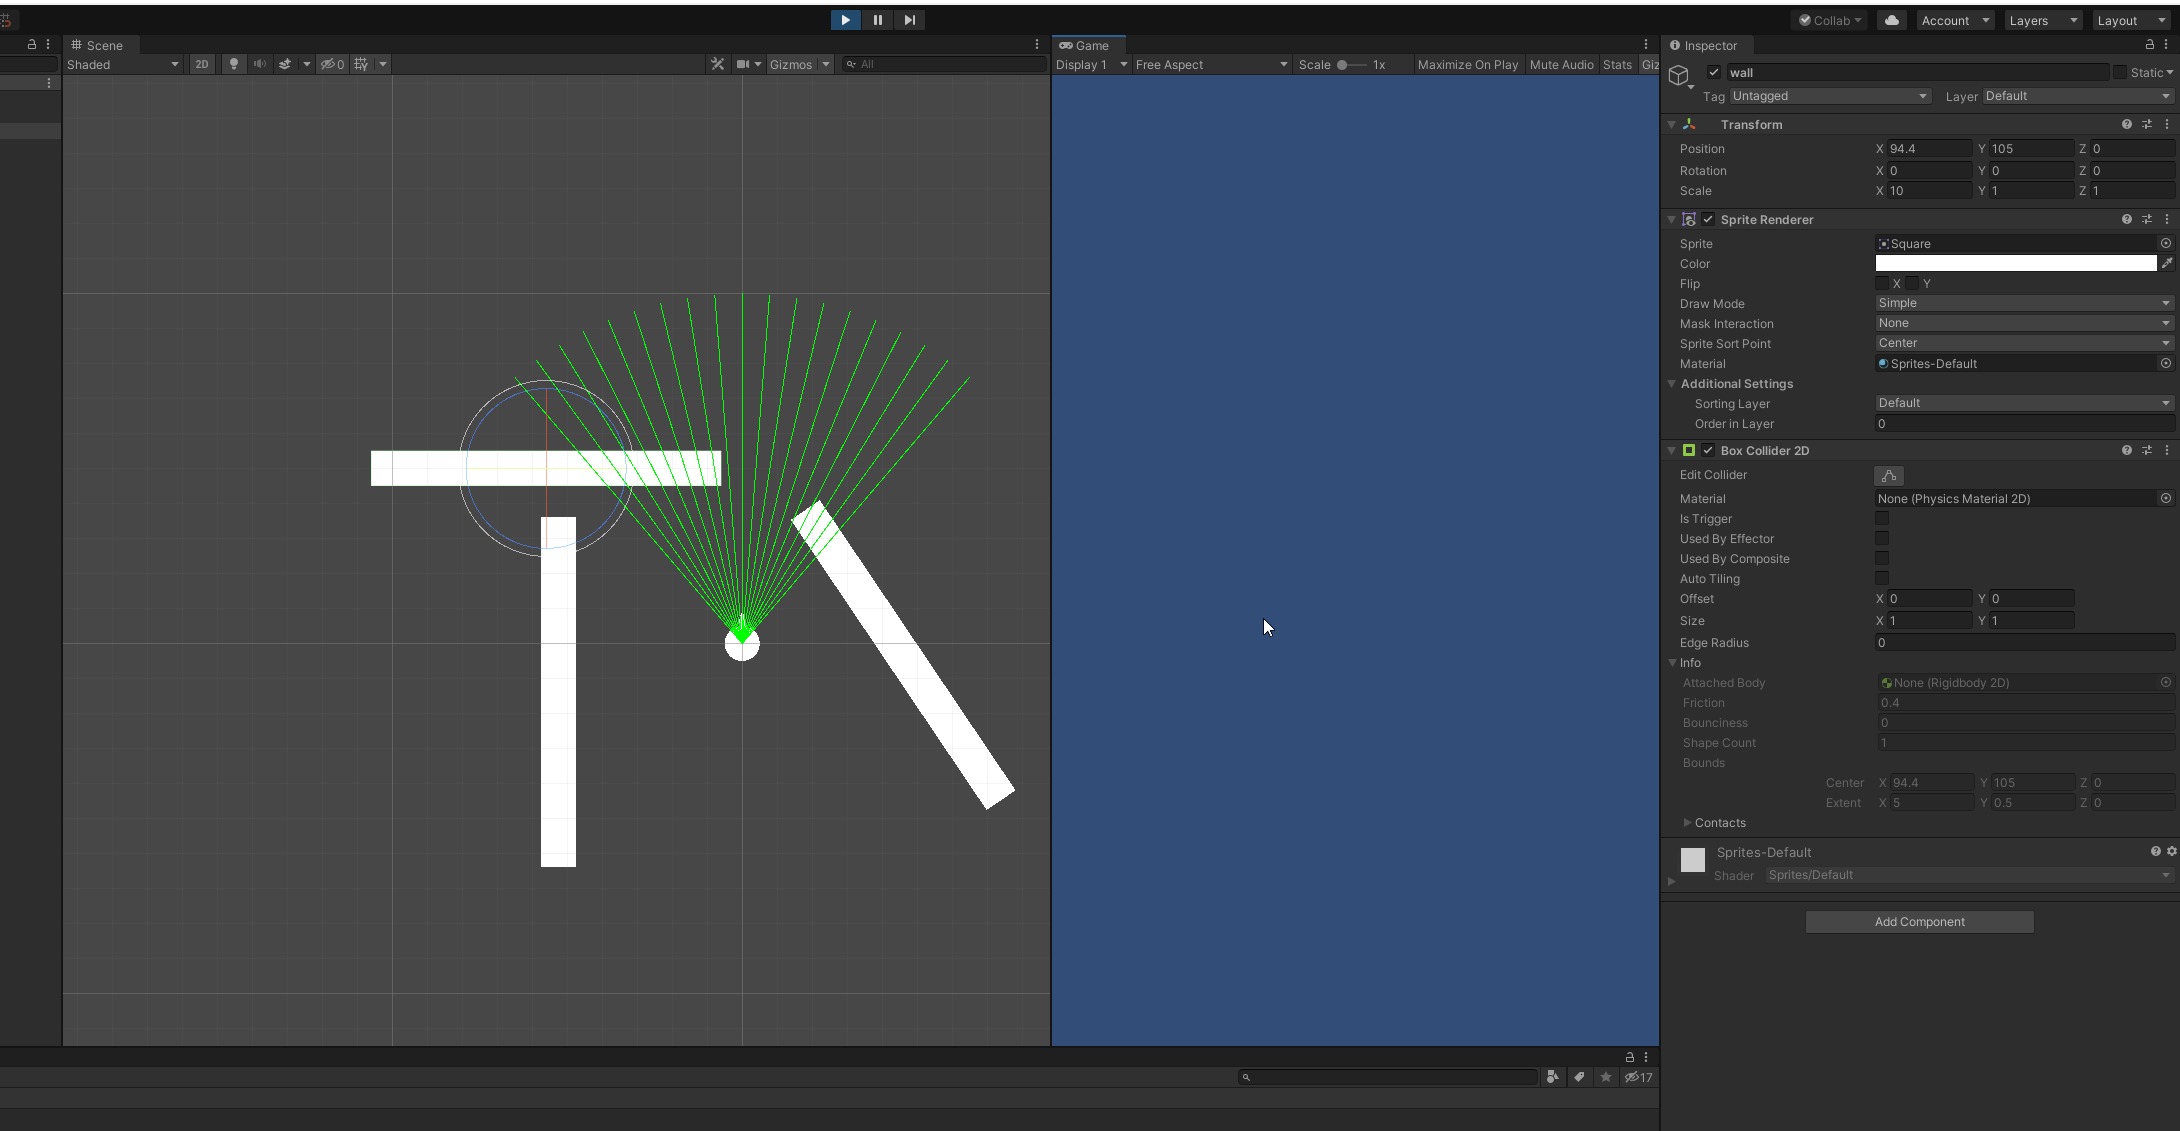
Task: Open the Shaded draw mode dropdown
Action: (122, 64)
